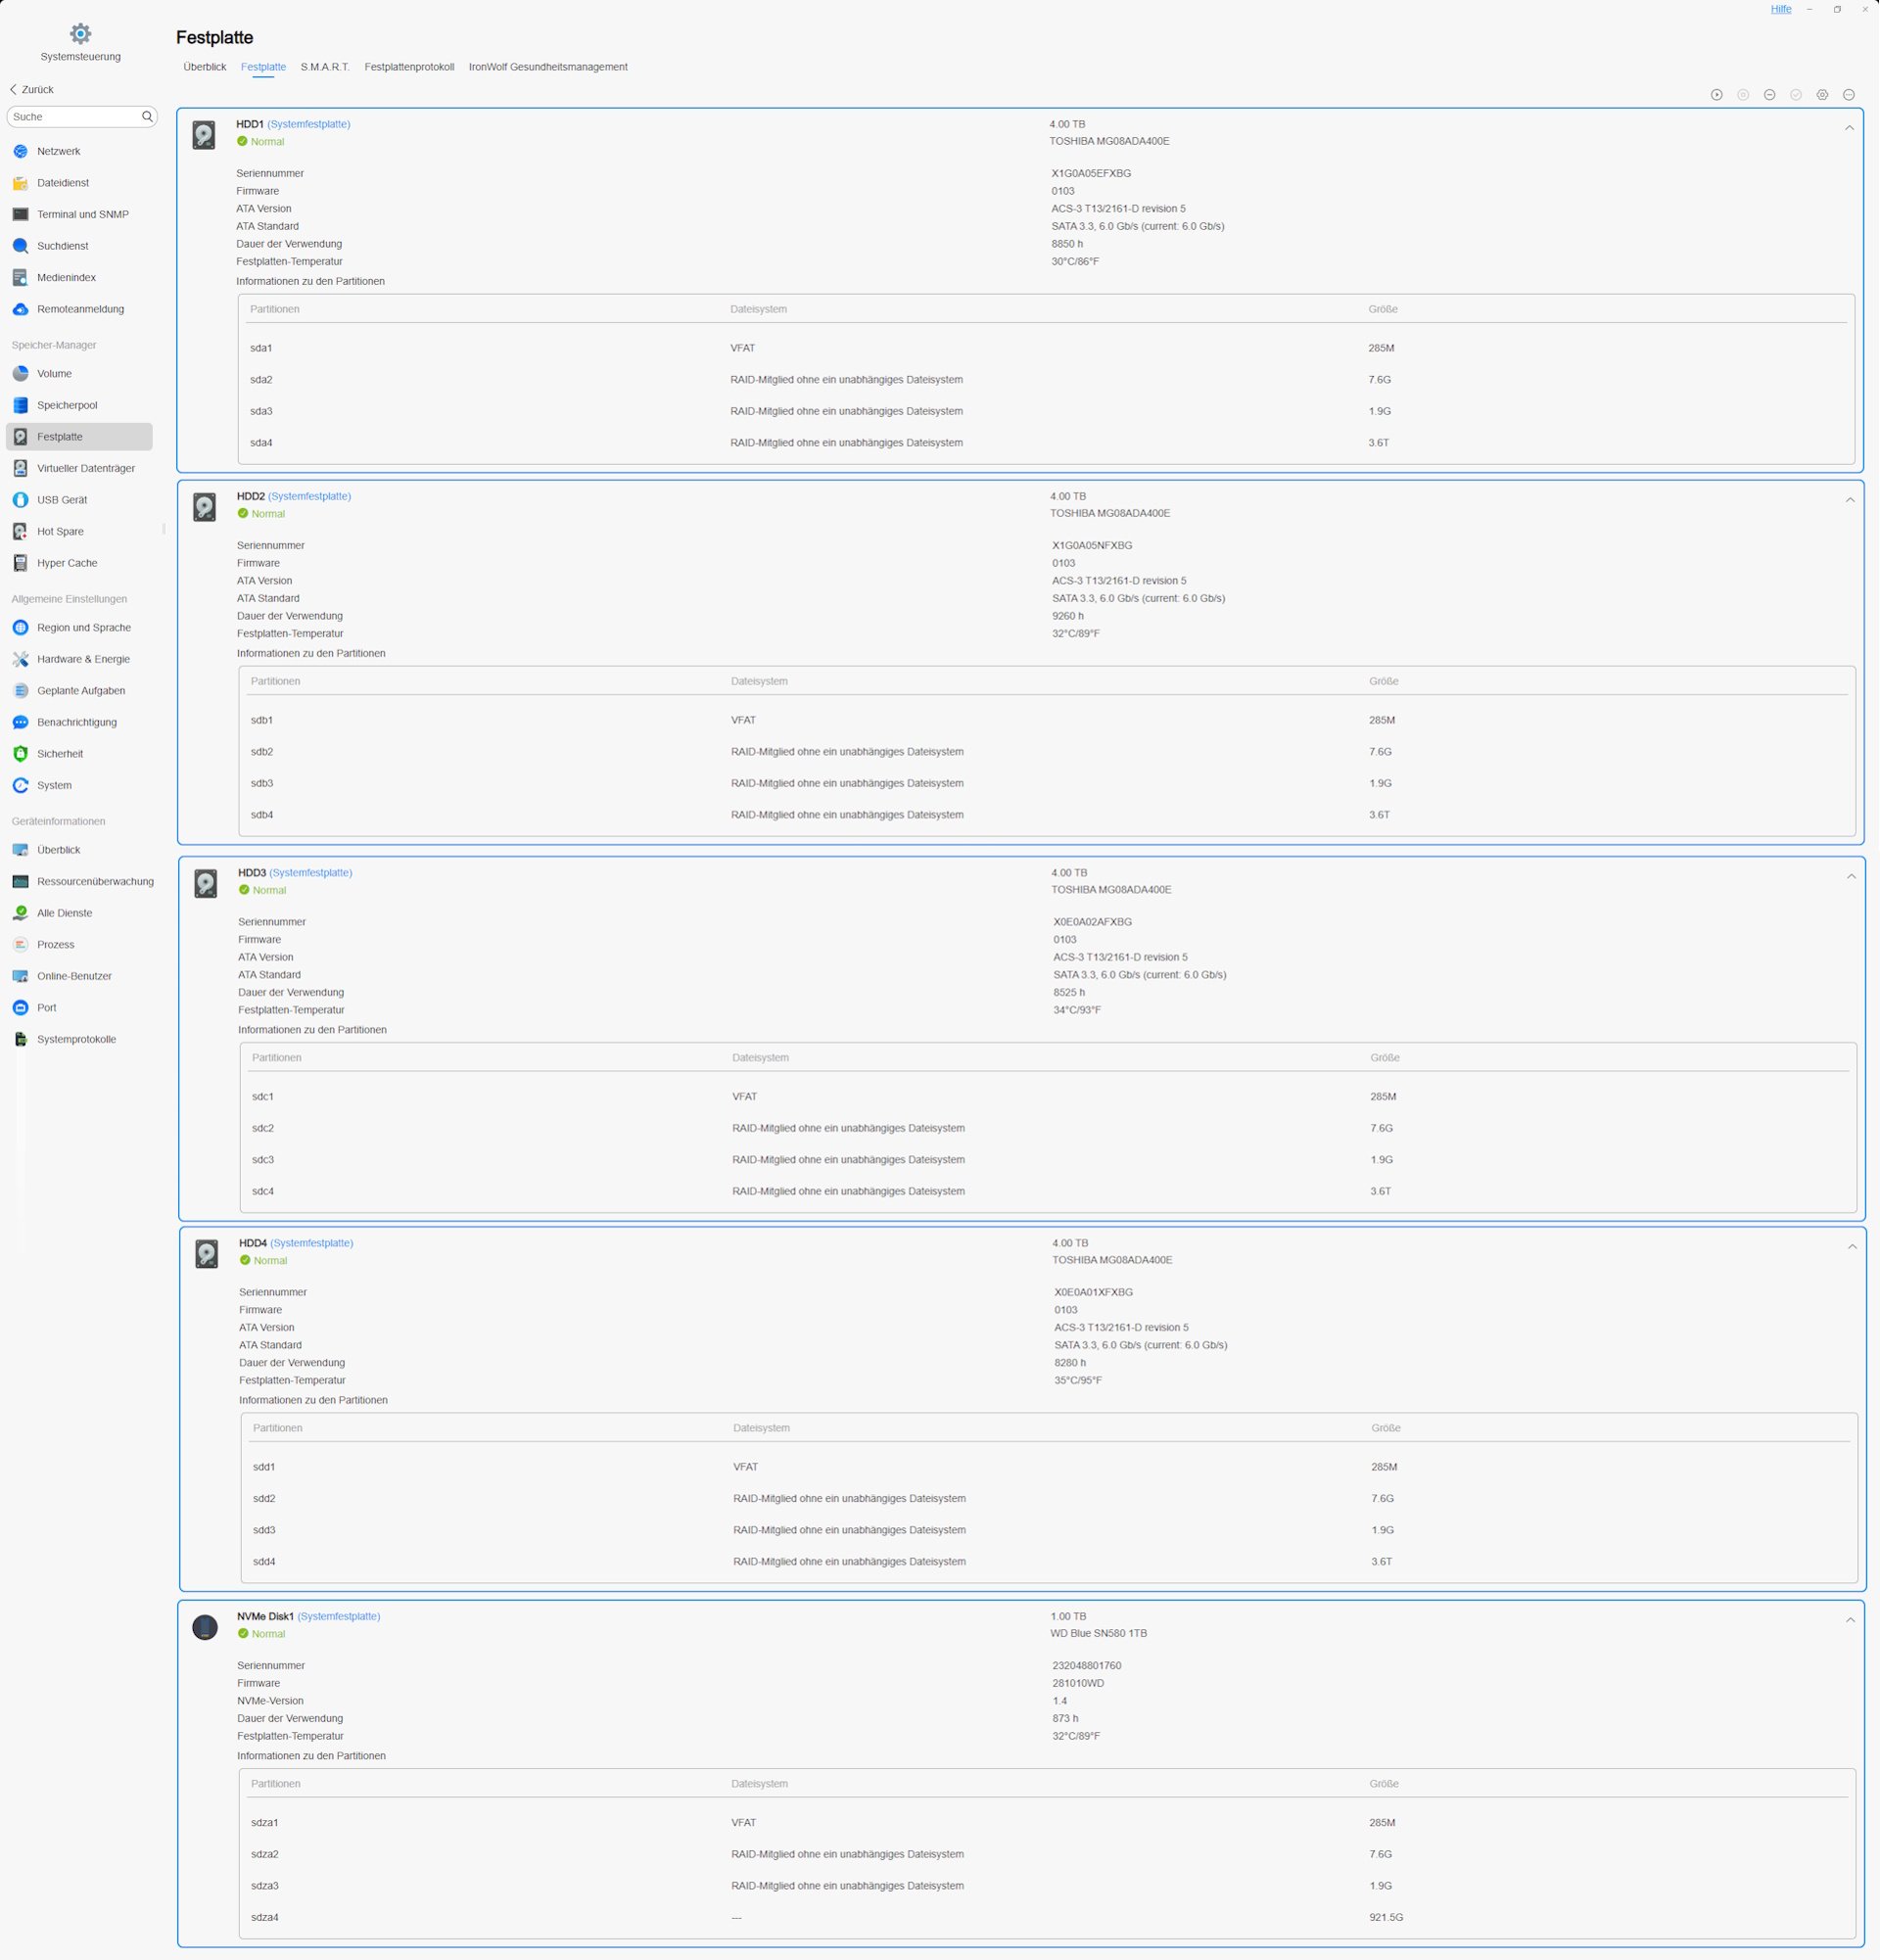Switch to the S.M.A.R.T. tab

pos(325,67)
